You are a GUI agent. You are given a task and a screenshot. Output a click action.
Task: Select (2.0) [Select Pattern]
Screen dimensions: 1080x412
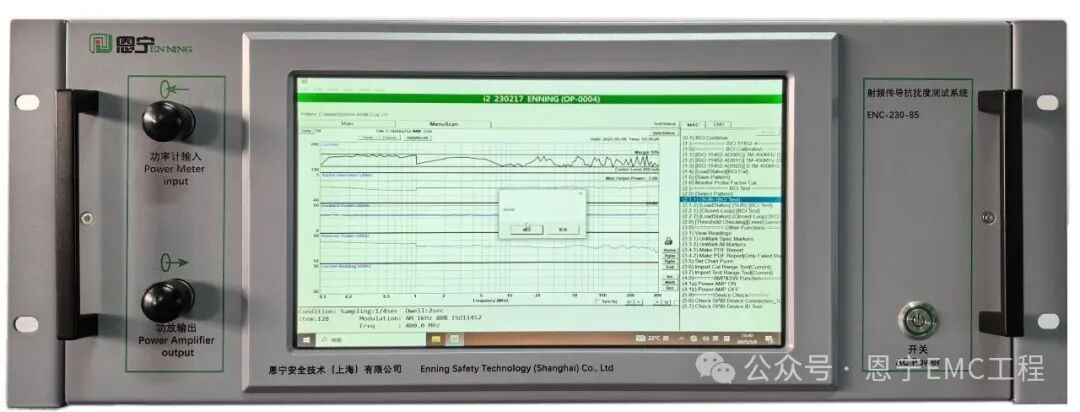click(705, 193)
